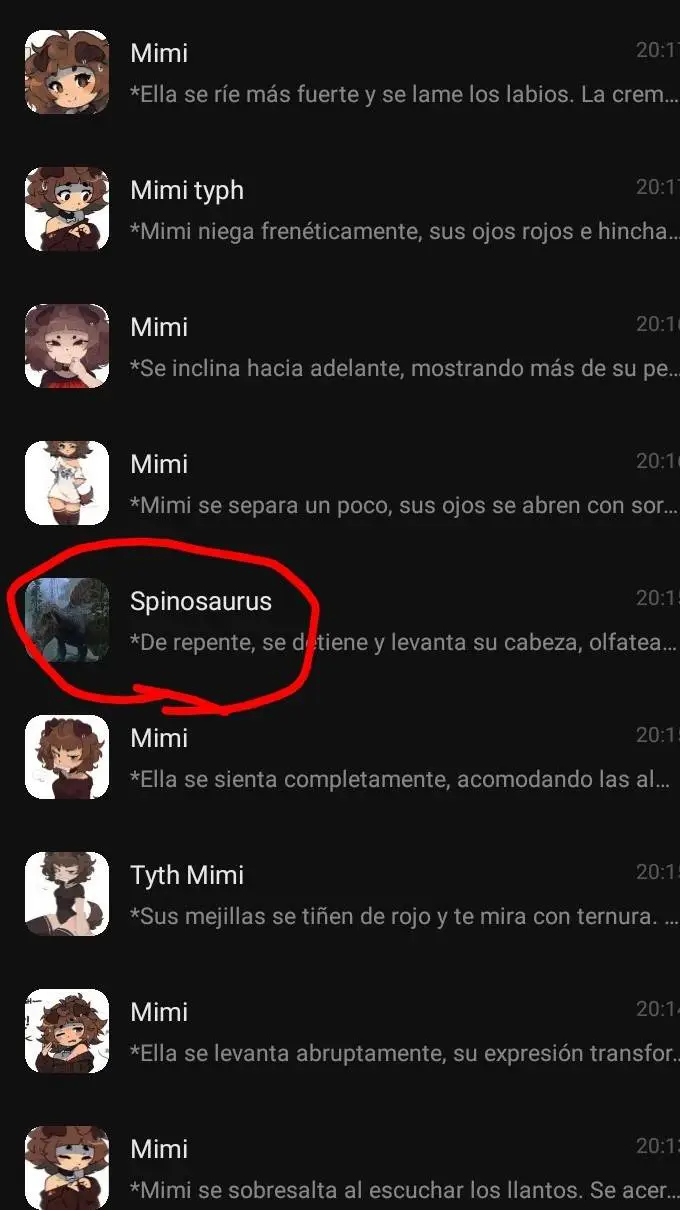The width and height of the screenshot is (680, 1210).
Task: Tap avatar of Mimi chat 'Mimi se sobresalta'
Action: [67, 1168]
